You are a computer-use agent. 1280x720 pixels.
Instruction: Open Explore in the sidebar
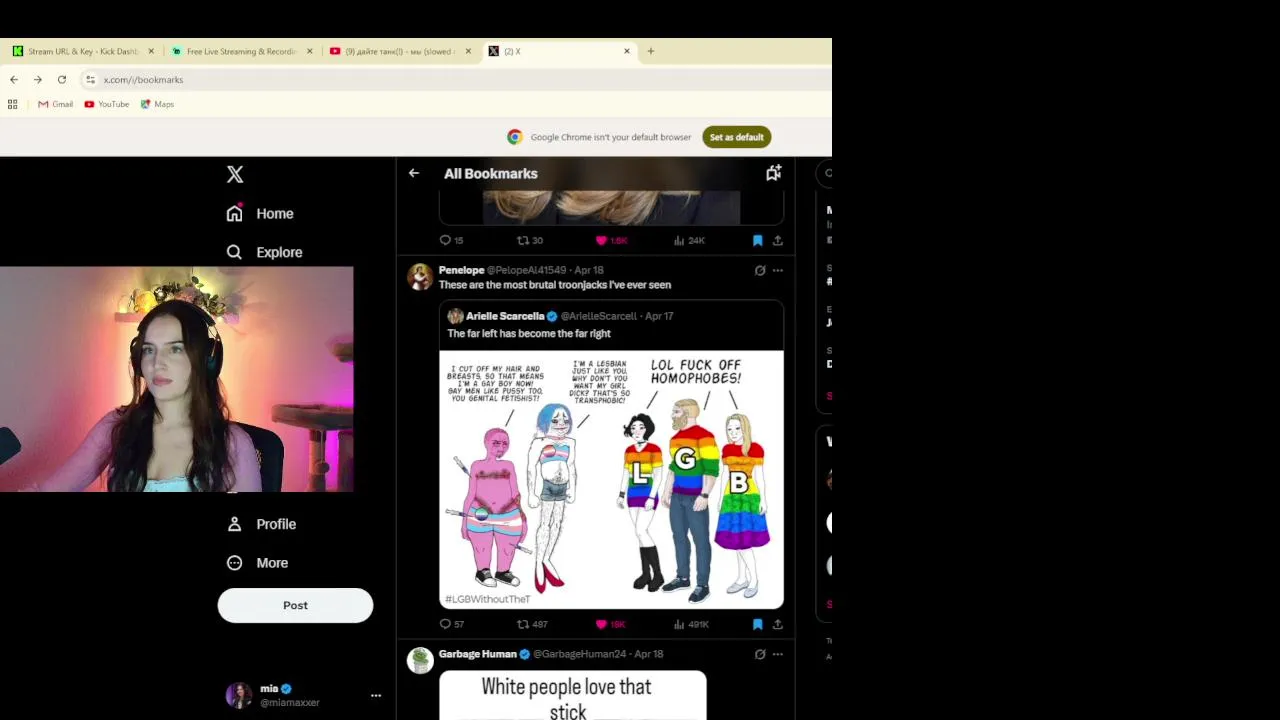tap(264, 252)
